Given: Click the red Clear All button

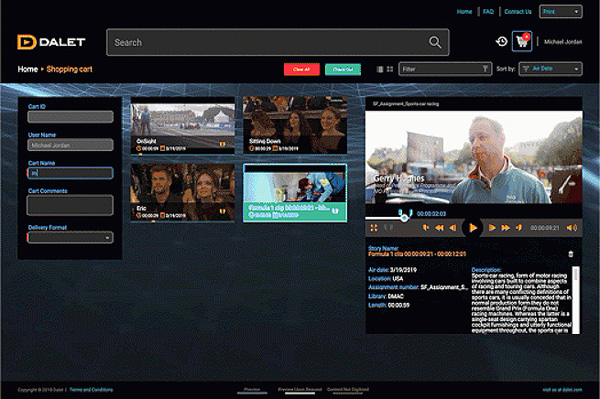Looking at the screenshot, I should click(x=302, y=69).
